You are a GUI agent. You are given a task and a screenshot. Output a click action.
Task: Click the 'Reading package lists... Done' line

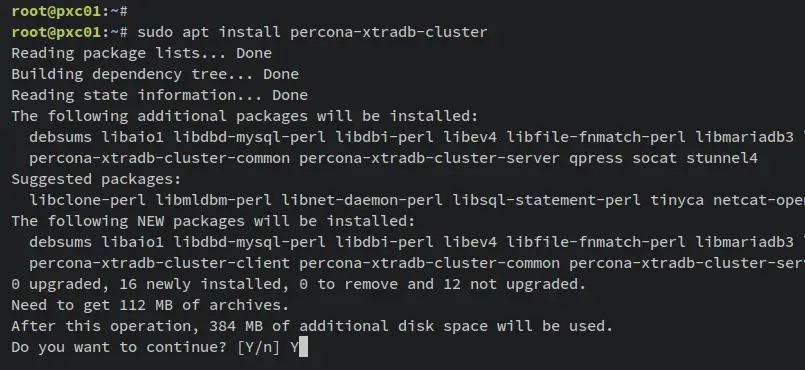142,53
